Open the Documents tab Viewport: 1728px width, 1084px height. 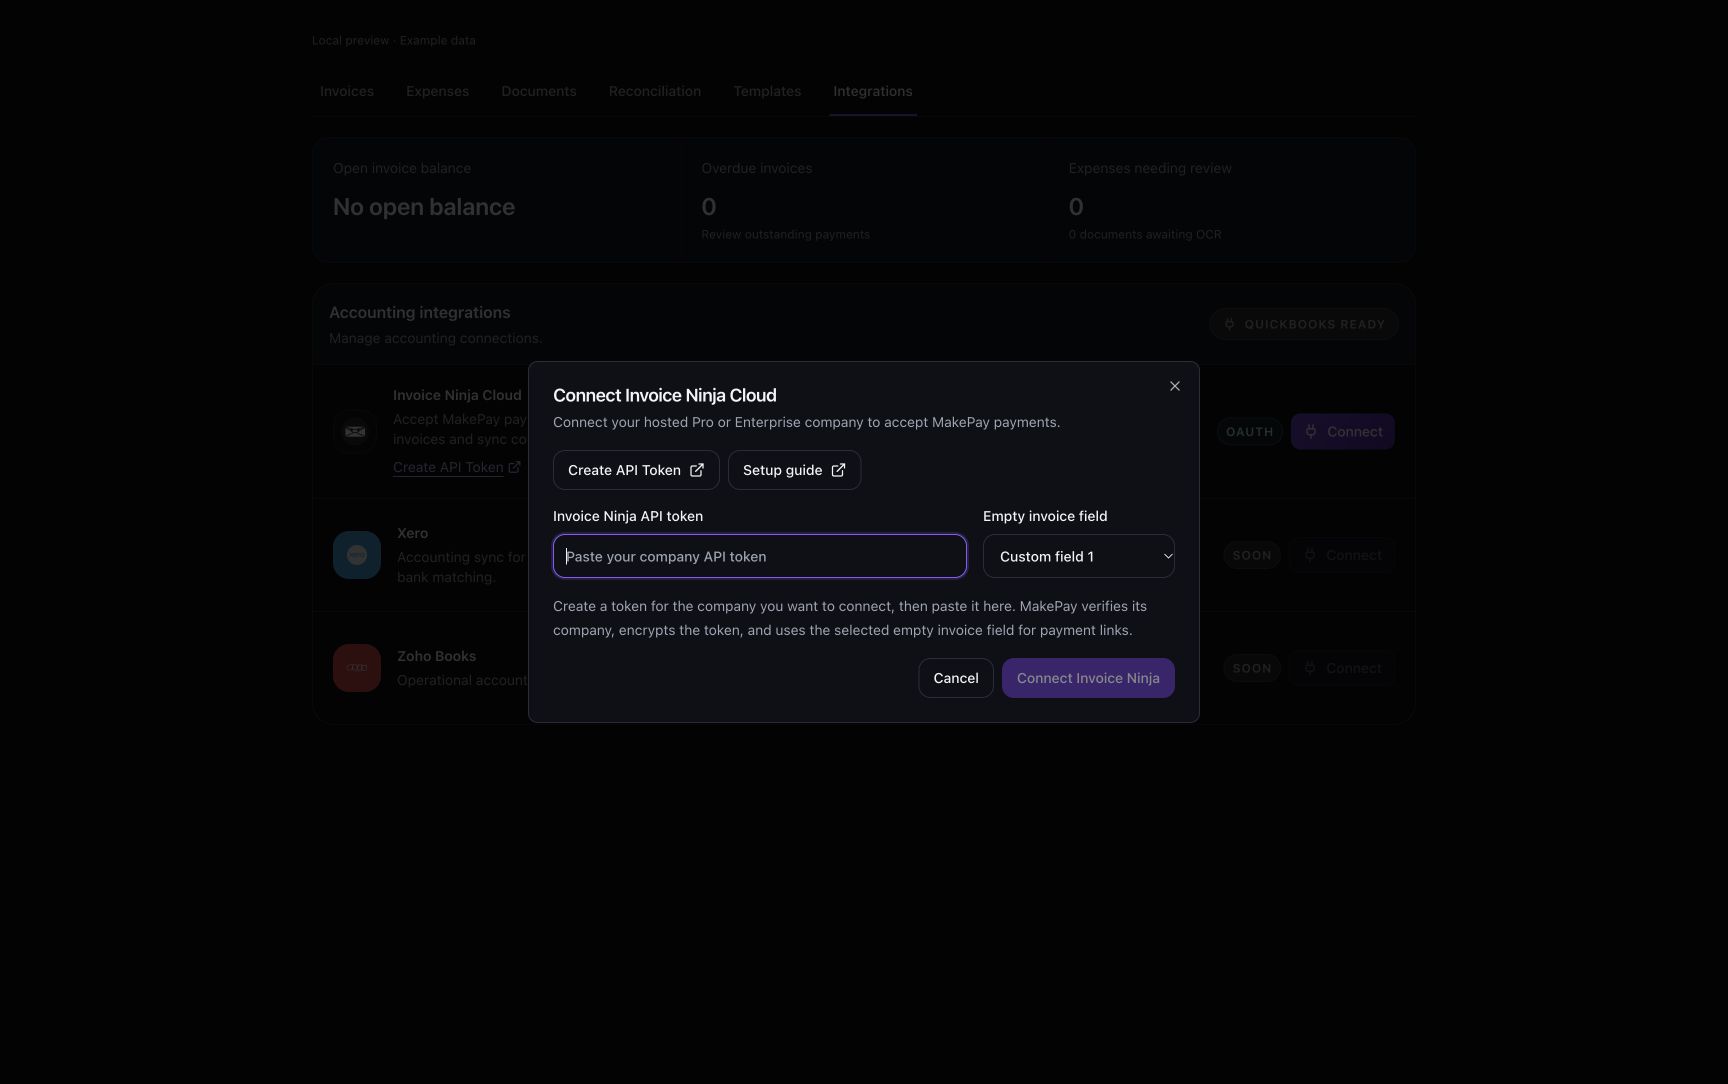(539, 91)
